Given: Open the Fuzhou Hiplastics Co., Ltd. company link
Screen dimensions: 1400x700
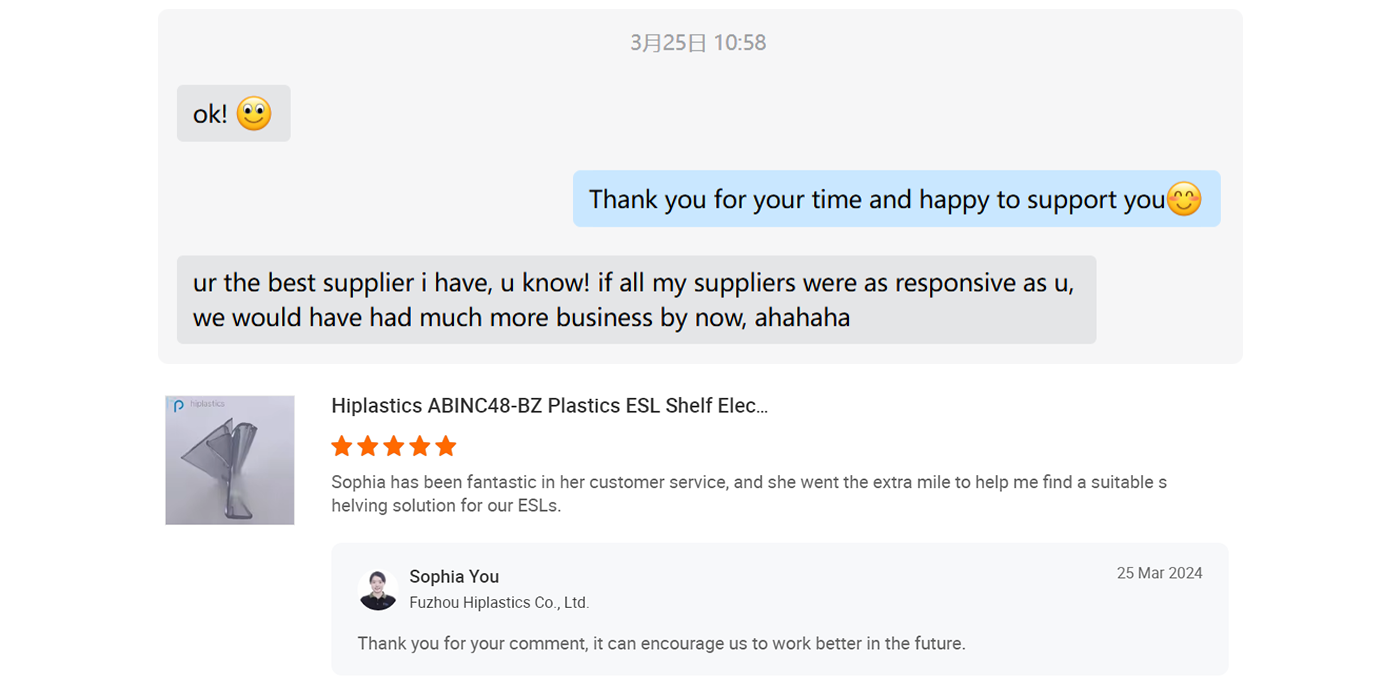Looking at the screenshot, I should pos(499,603).
